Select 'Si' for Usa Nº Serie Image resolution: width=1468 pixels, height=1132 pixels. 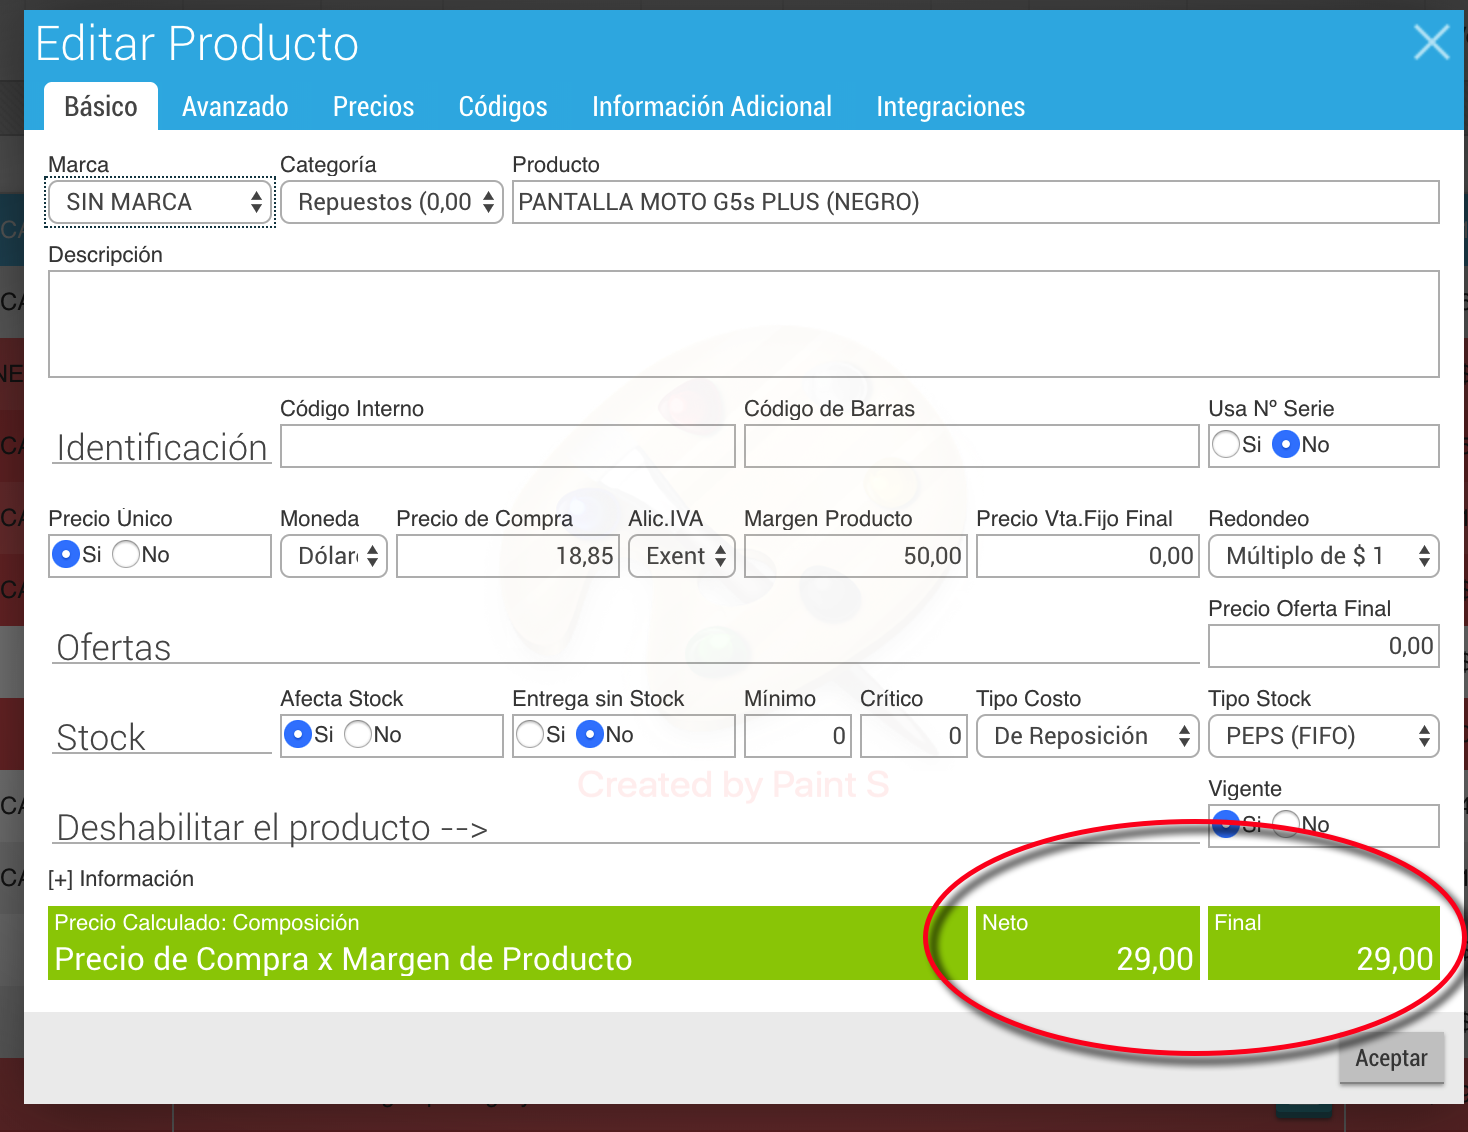point(1226,445)
